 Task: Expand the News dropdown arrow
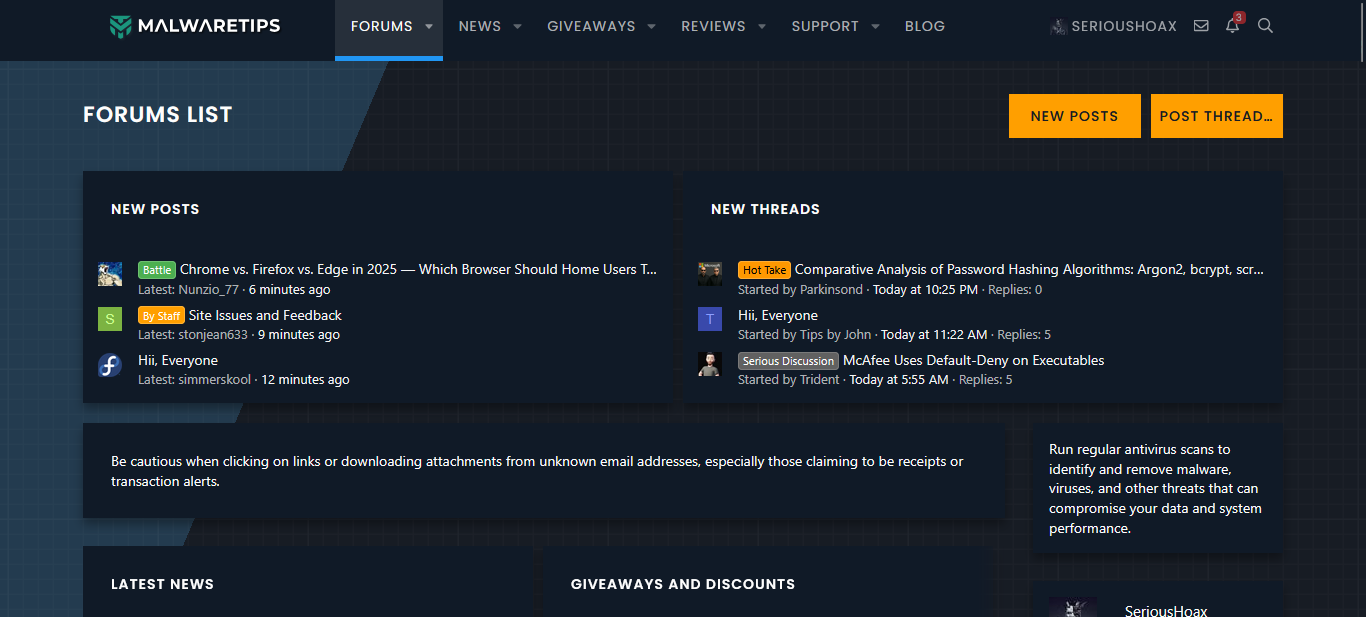pyautogui.click(x=517, y=27)
